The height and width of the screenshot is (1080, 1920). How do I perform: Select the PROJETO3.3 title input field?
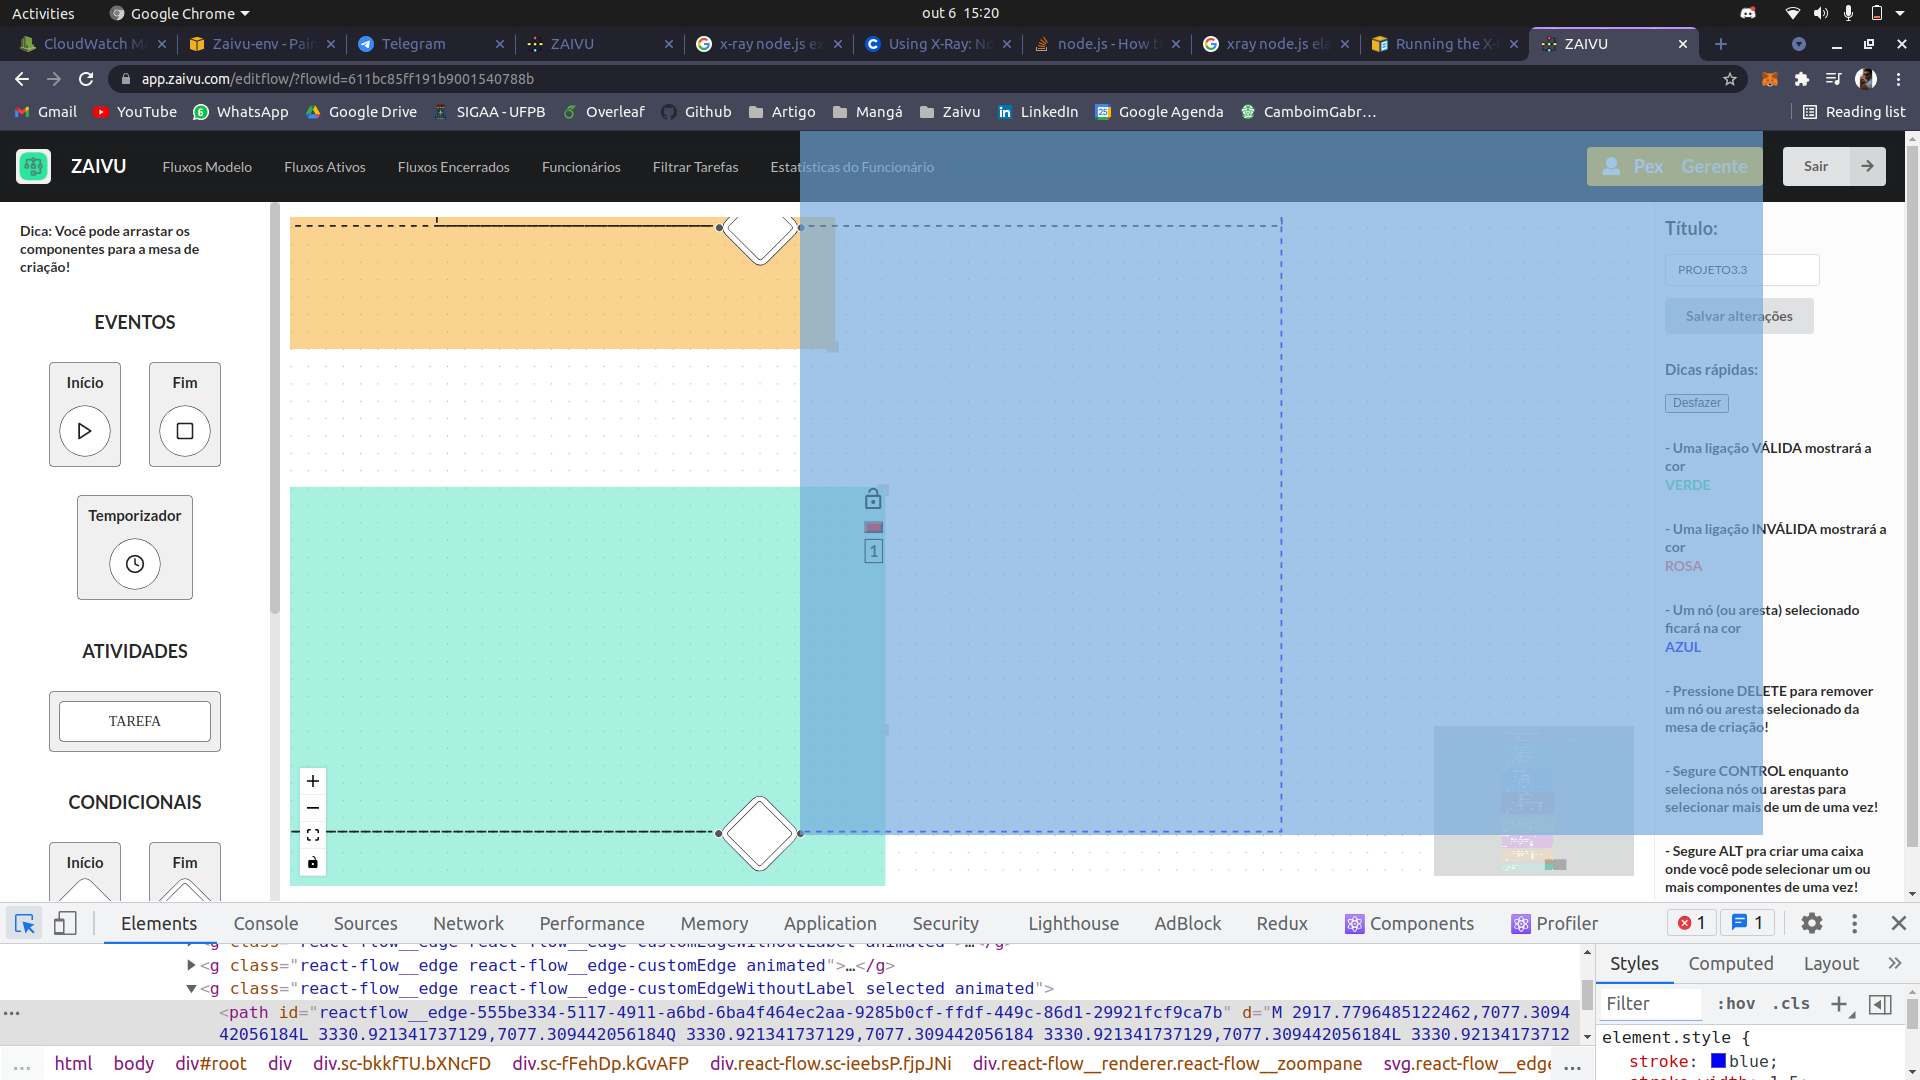(1741, 269)
